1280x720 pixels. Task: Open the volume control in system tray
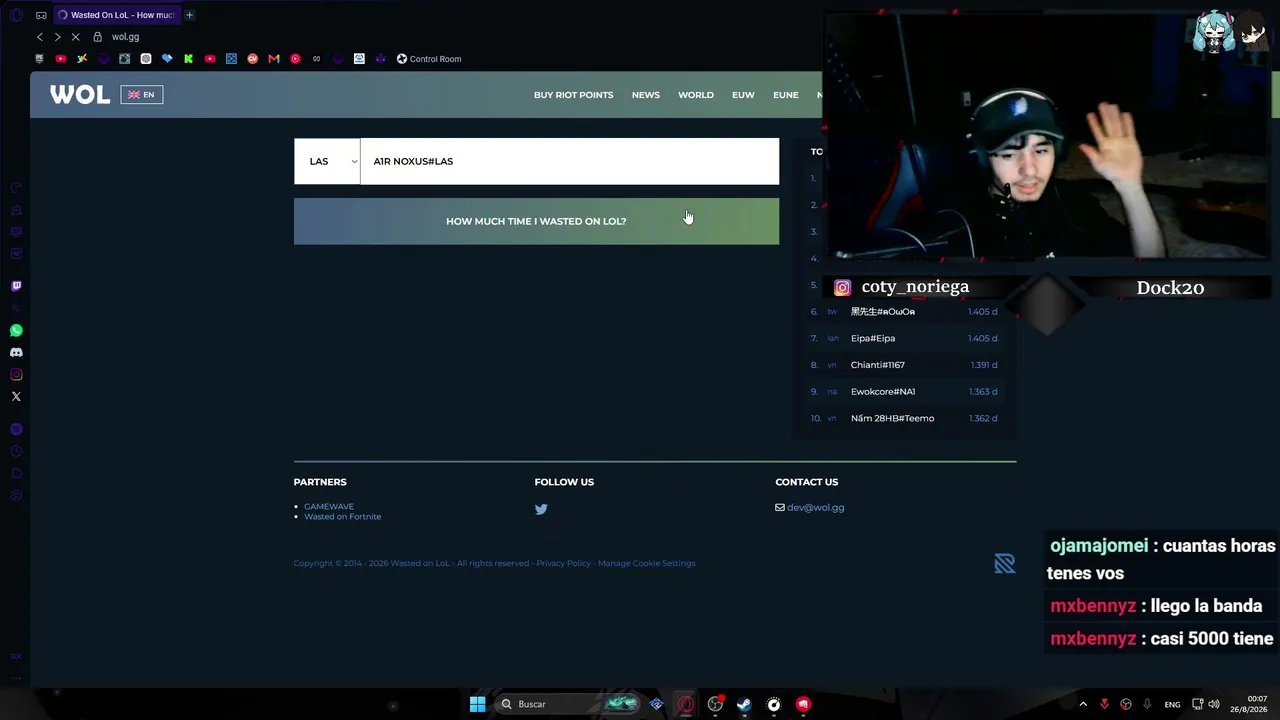click(1212, 704)
